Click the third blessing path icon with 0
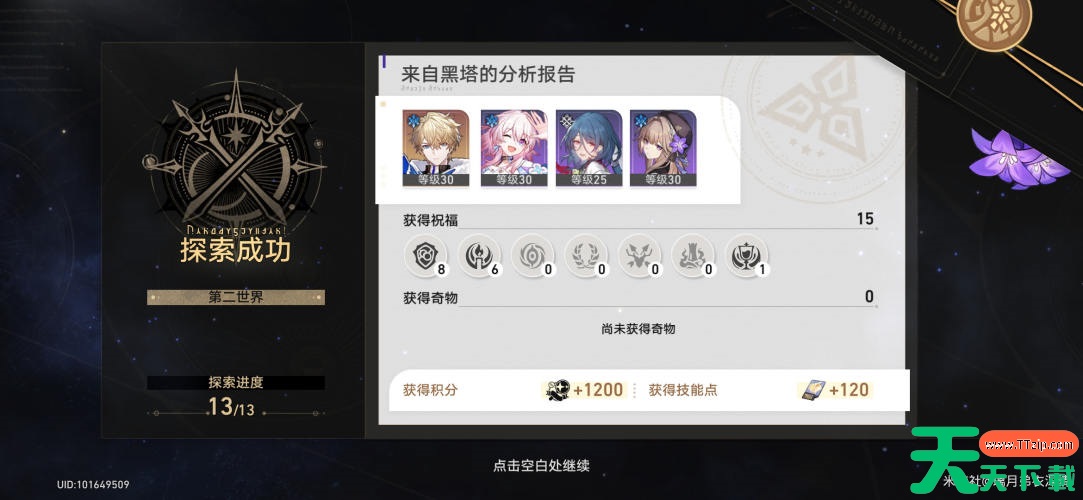 pos(533,256)
